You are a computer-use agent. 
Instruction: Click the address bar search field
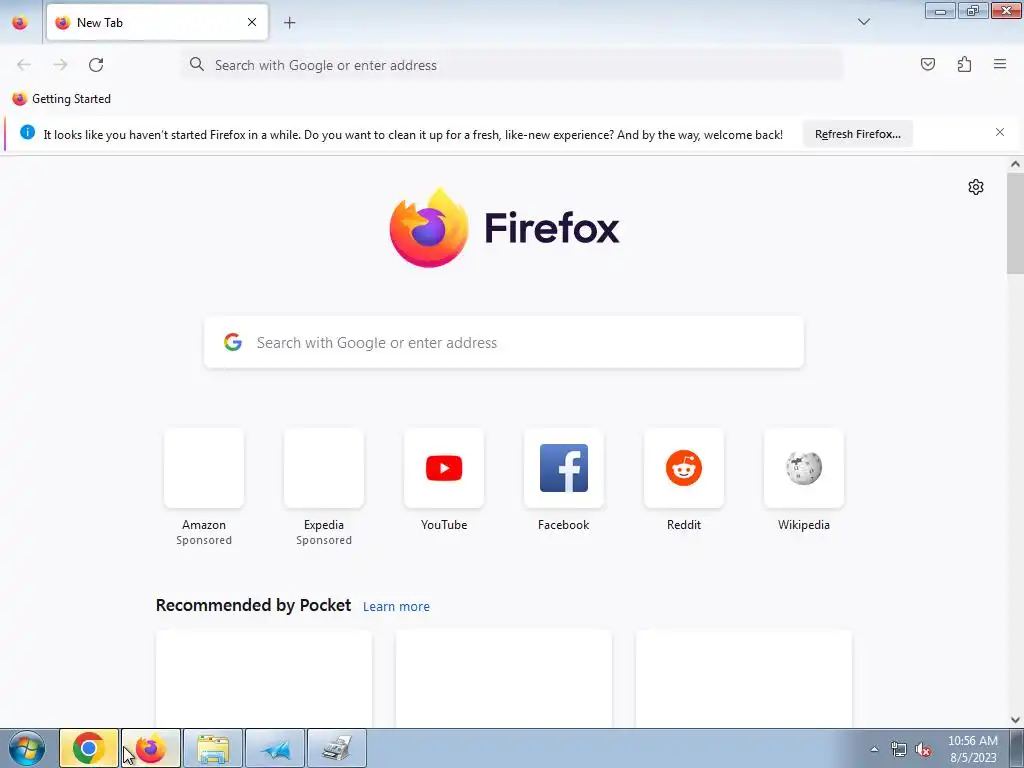[511, 65]
